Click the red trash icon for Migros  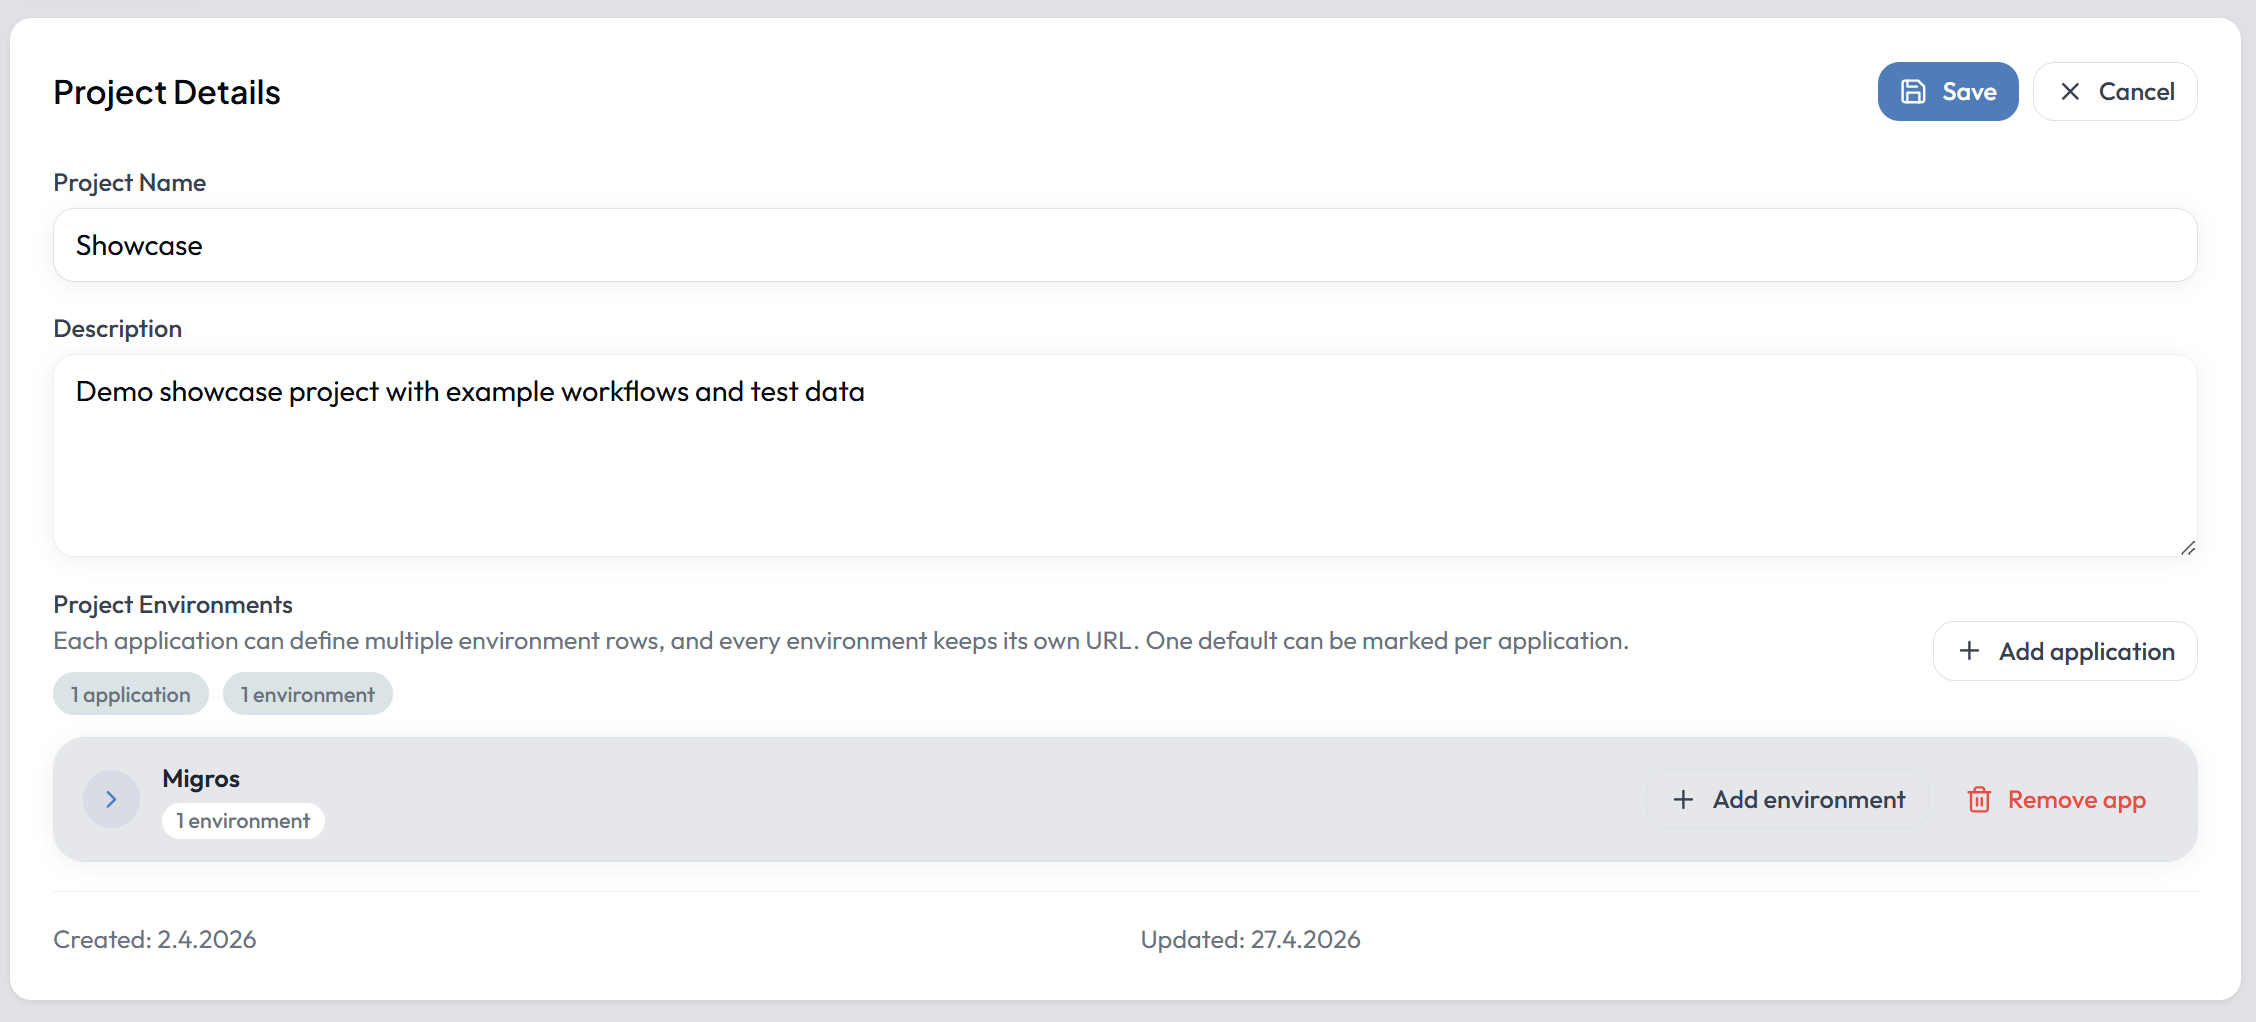(1979, 800)
